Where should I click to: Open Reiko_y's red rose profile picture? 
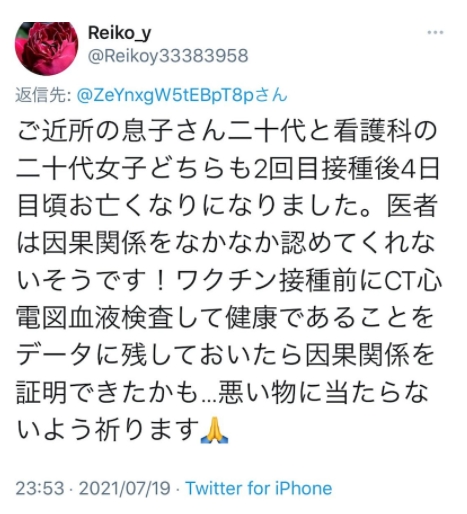46,48
